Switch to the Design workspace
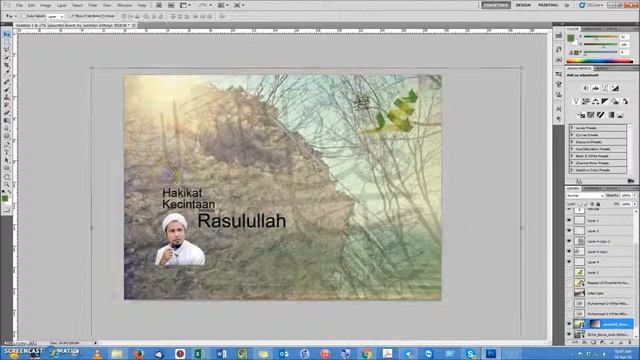 coord(523,5)
